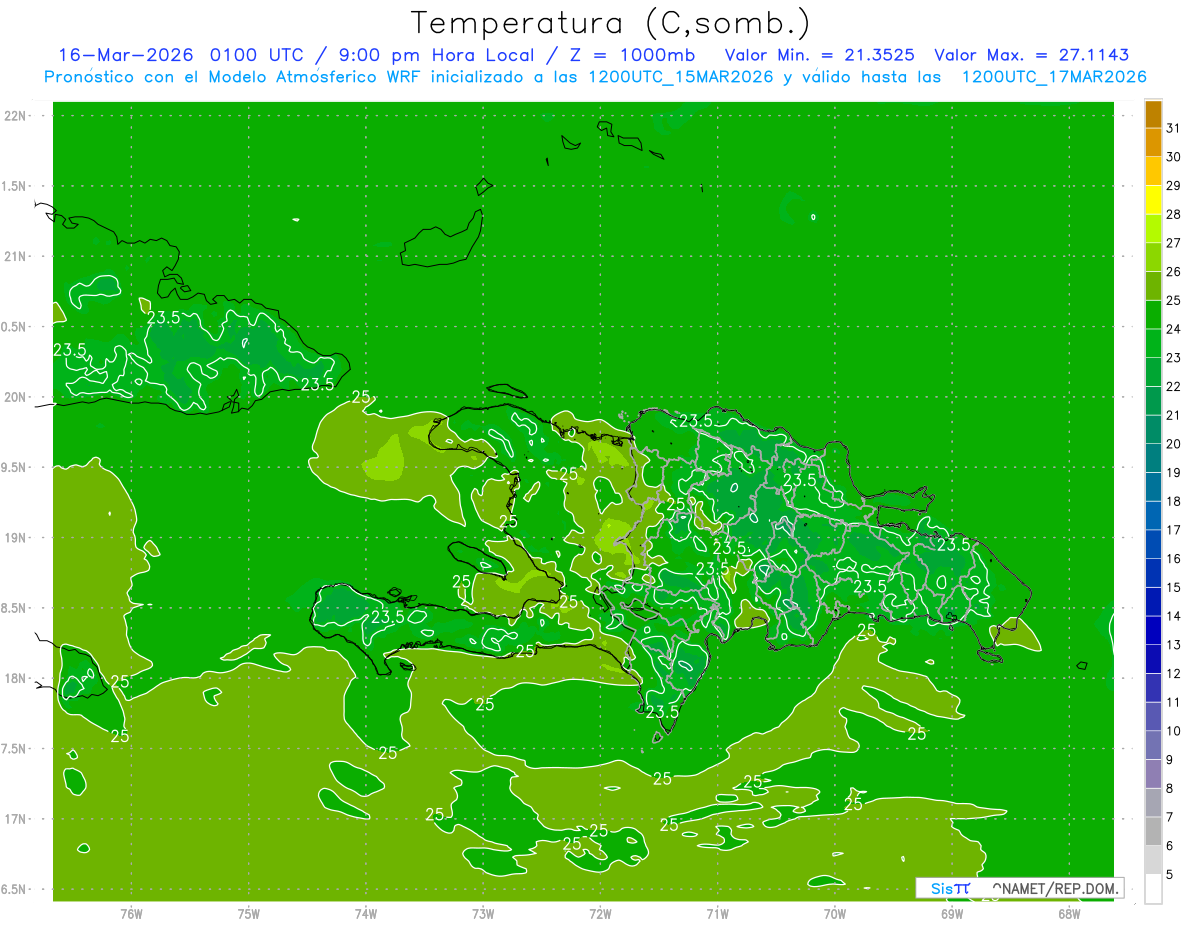Click legend color band between 28 and 29
This screenshot has height=927, width=1200.
point(1153,200)
